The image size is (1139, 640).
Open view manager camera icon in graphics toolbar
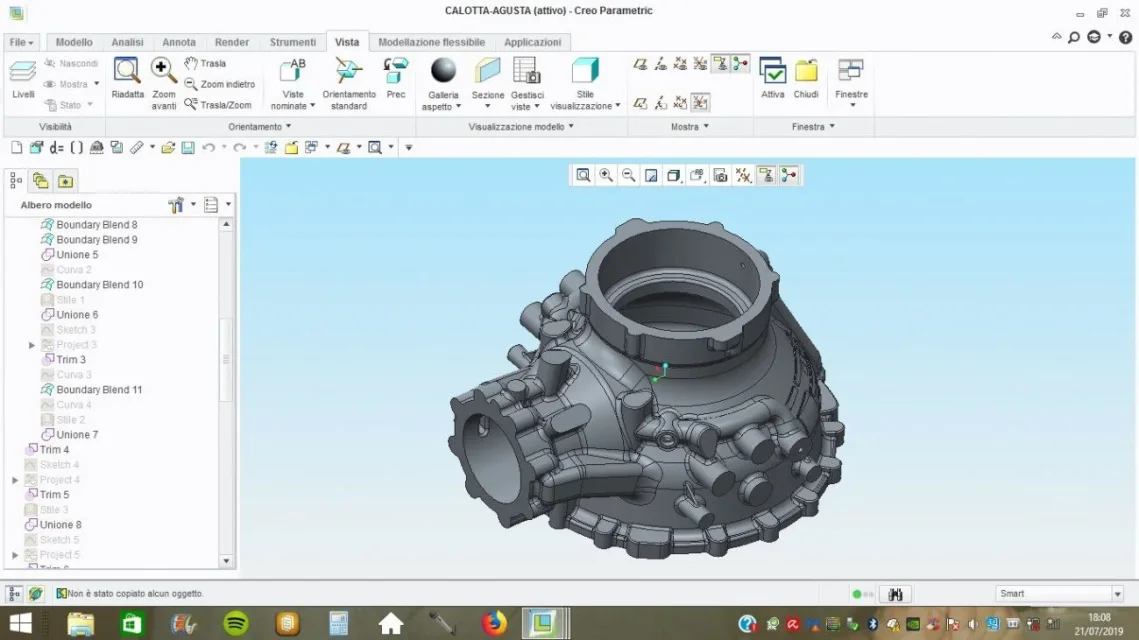720,175
